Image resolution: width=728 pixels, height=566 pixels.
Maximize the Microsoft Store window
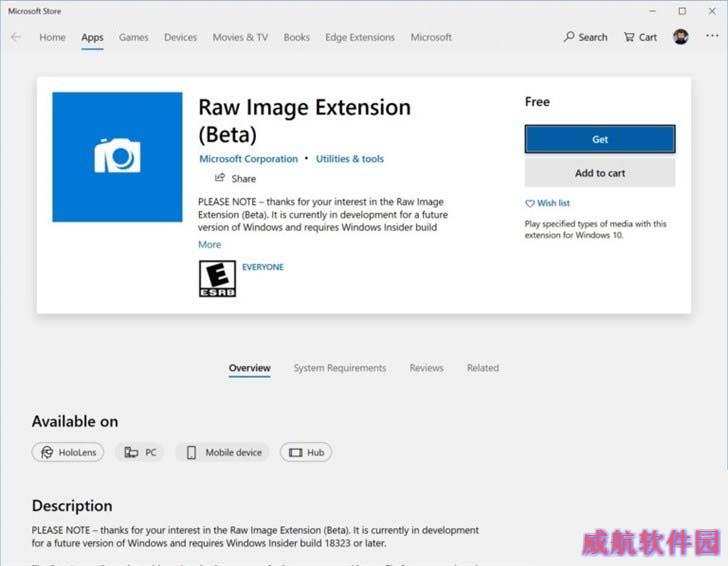coord(682,11)
